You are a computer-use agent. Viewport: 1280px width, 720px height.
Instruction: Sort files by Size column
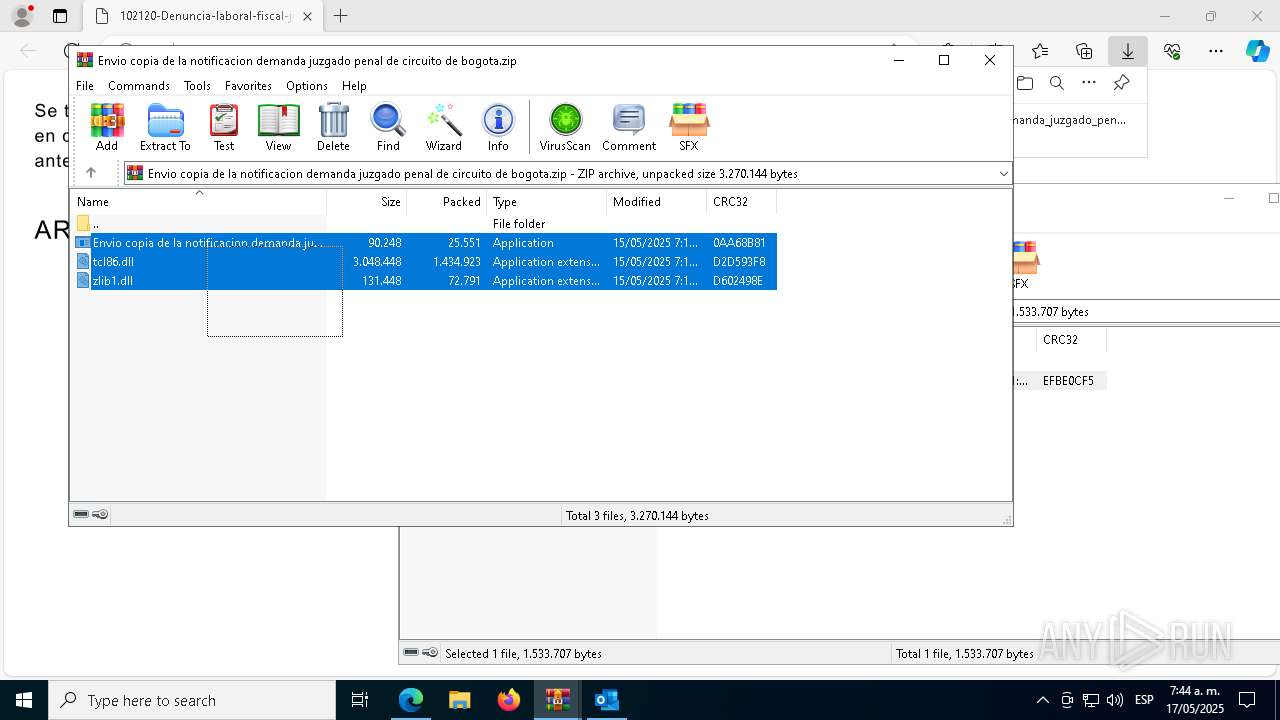click(x=367, y=201)
